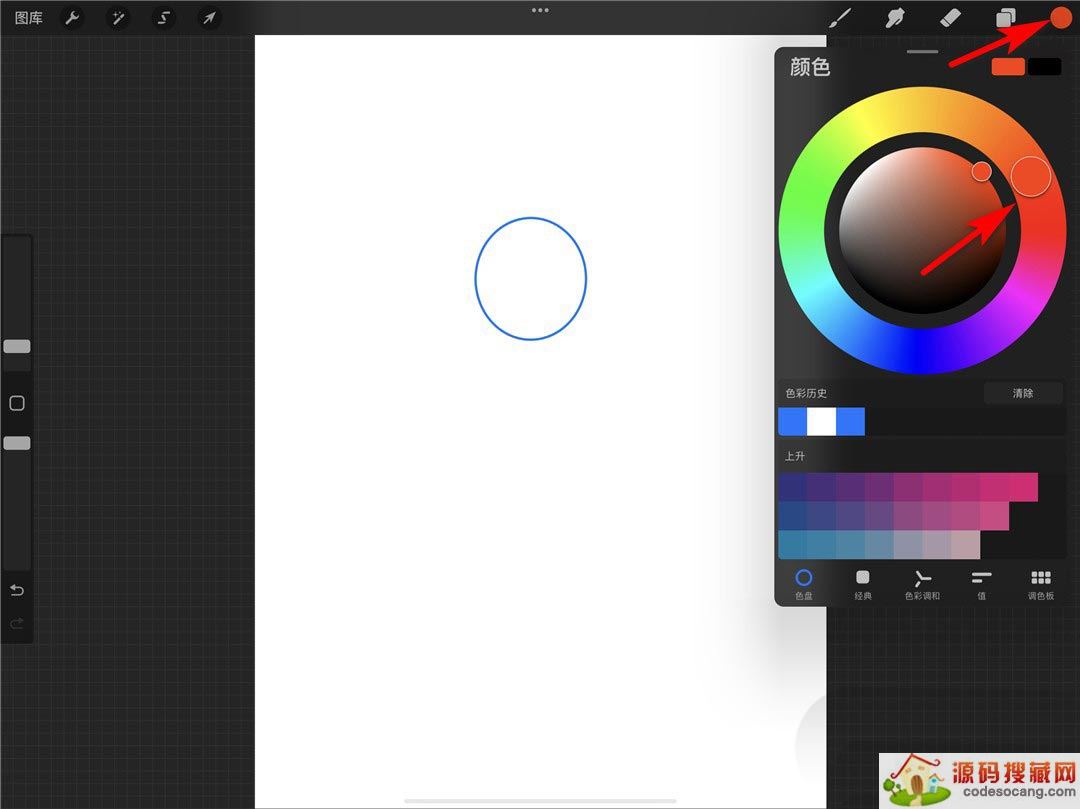
Task: Tap the square modify button on sidebar
Action: 17,404
